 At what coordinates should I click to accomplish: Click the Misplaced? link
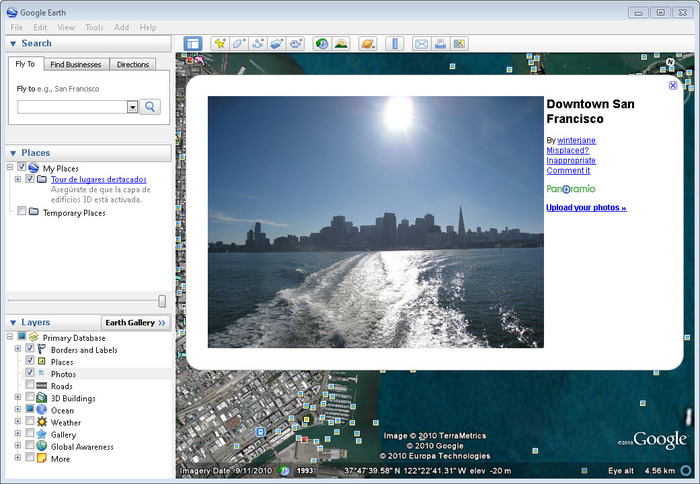tap(567, 150)
